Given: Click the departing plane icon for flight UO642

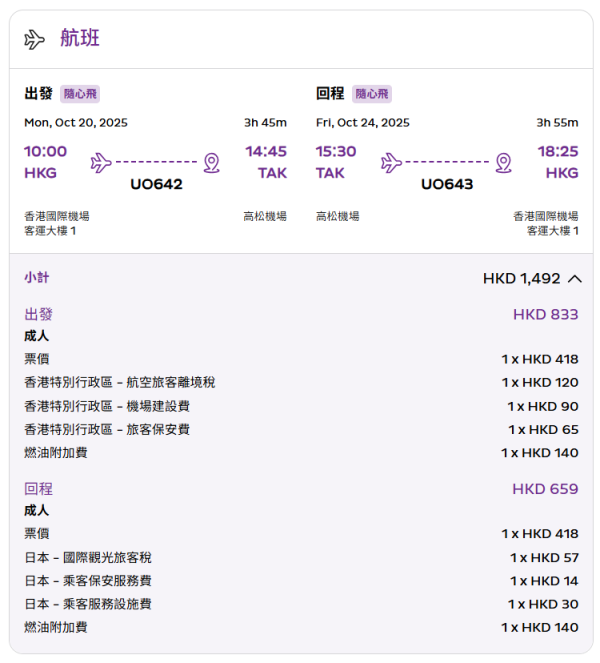Looking at the screenshot, I should 101,163.
